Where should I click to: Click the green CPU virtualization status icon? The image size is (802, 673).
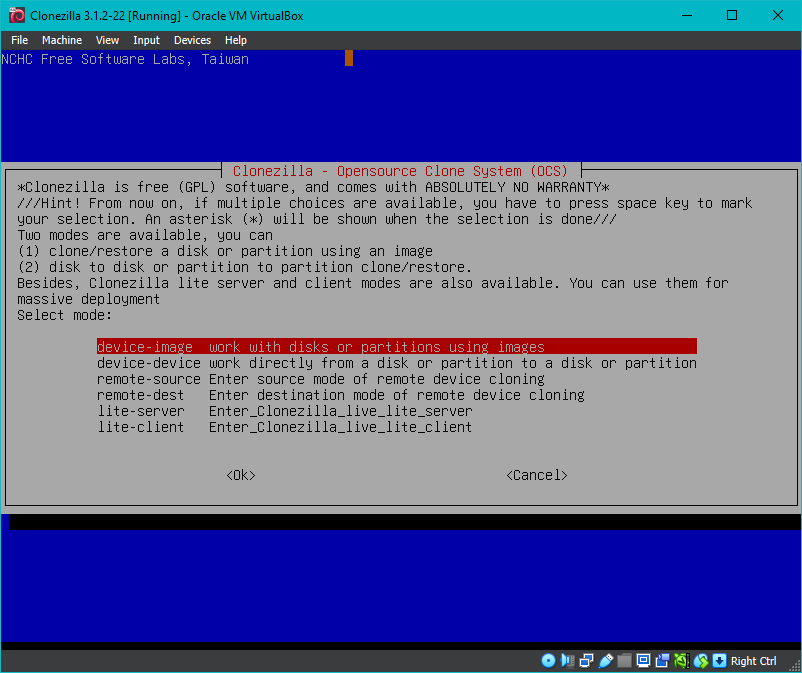tap(681, 661)
